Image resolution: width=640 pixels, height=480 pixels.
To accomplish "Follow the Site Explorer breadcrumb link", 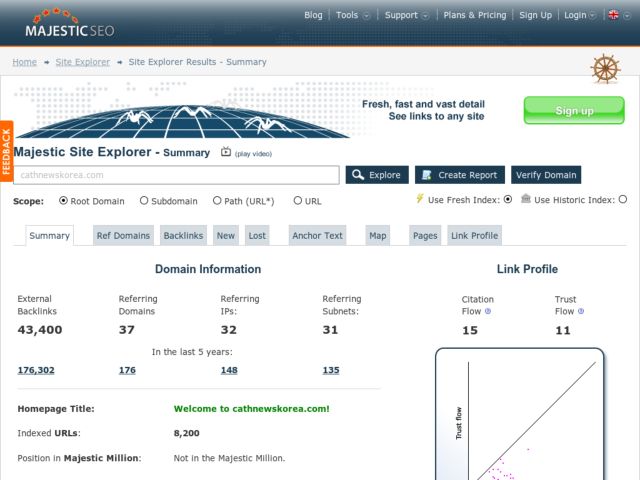I will point(83,62).
